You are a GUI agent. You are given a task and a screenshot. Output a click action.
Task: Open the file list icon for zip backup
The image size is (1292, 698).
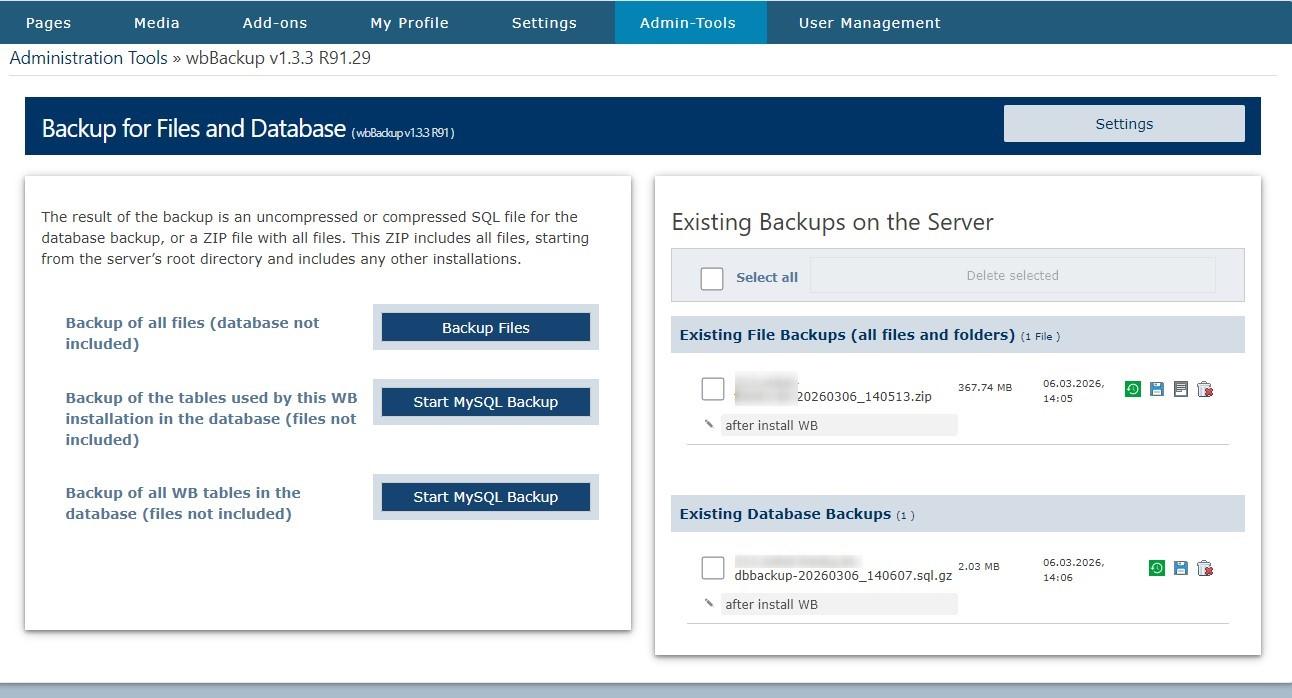pyautogui.click(x=1181, y=389)
